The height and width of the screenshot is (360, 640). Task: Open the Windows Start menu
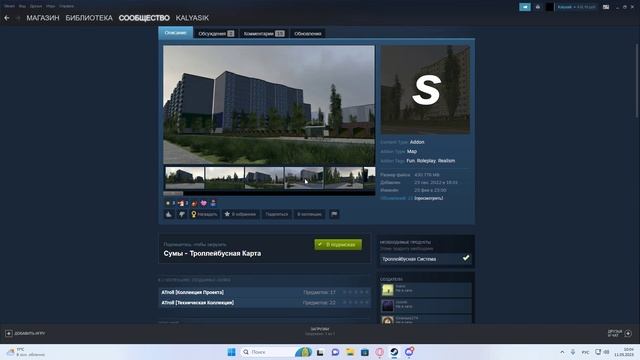click(231, 352)
